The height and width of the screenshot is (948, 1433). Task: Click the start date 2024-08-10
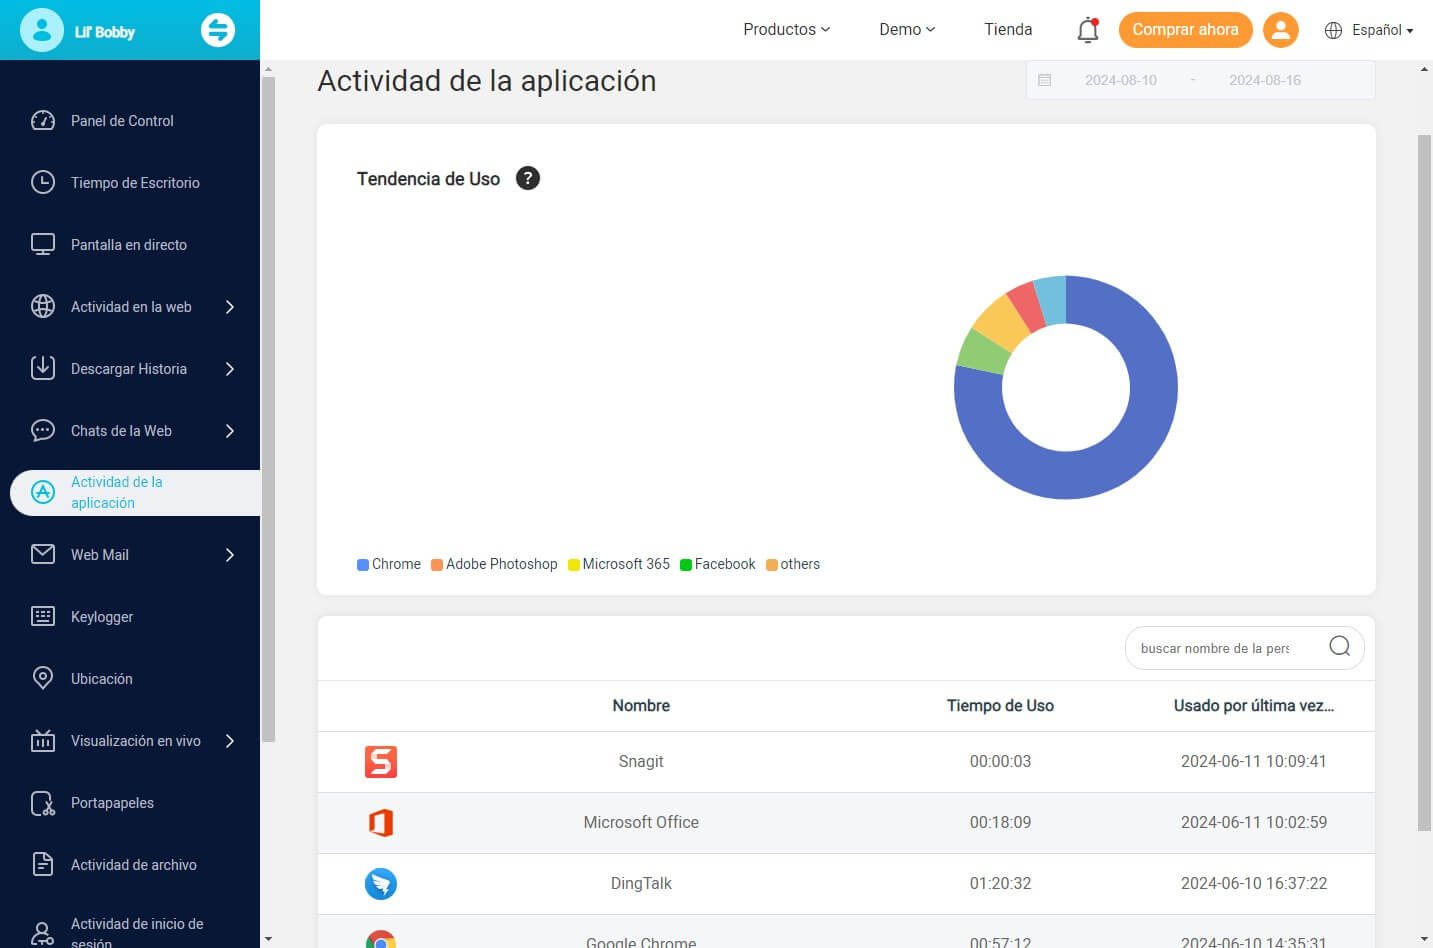click(1121, 80)
